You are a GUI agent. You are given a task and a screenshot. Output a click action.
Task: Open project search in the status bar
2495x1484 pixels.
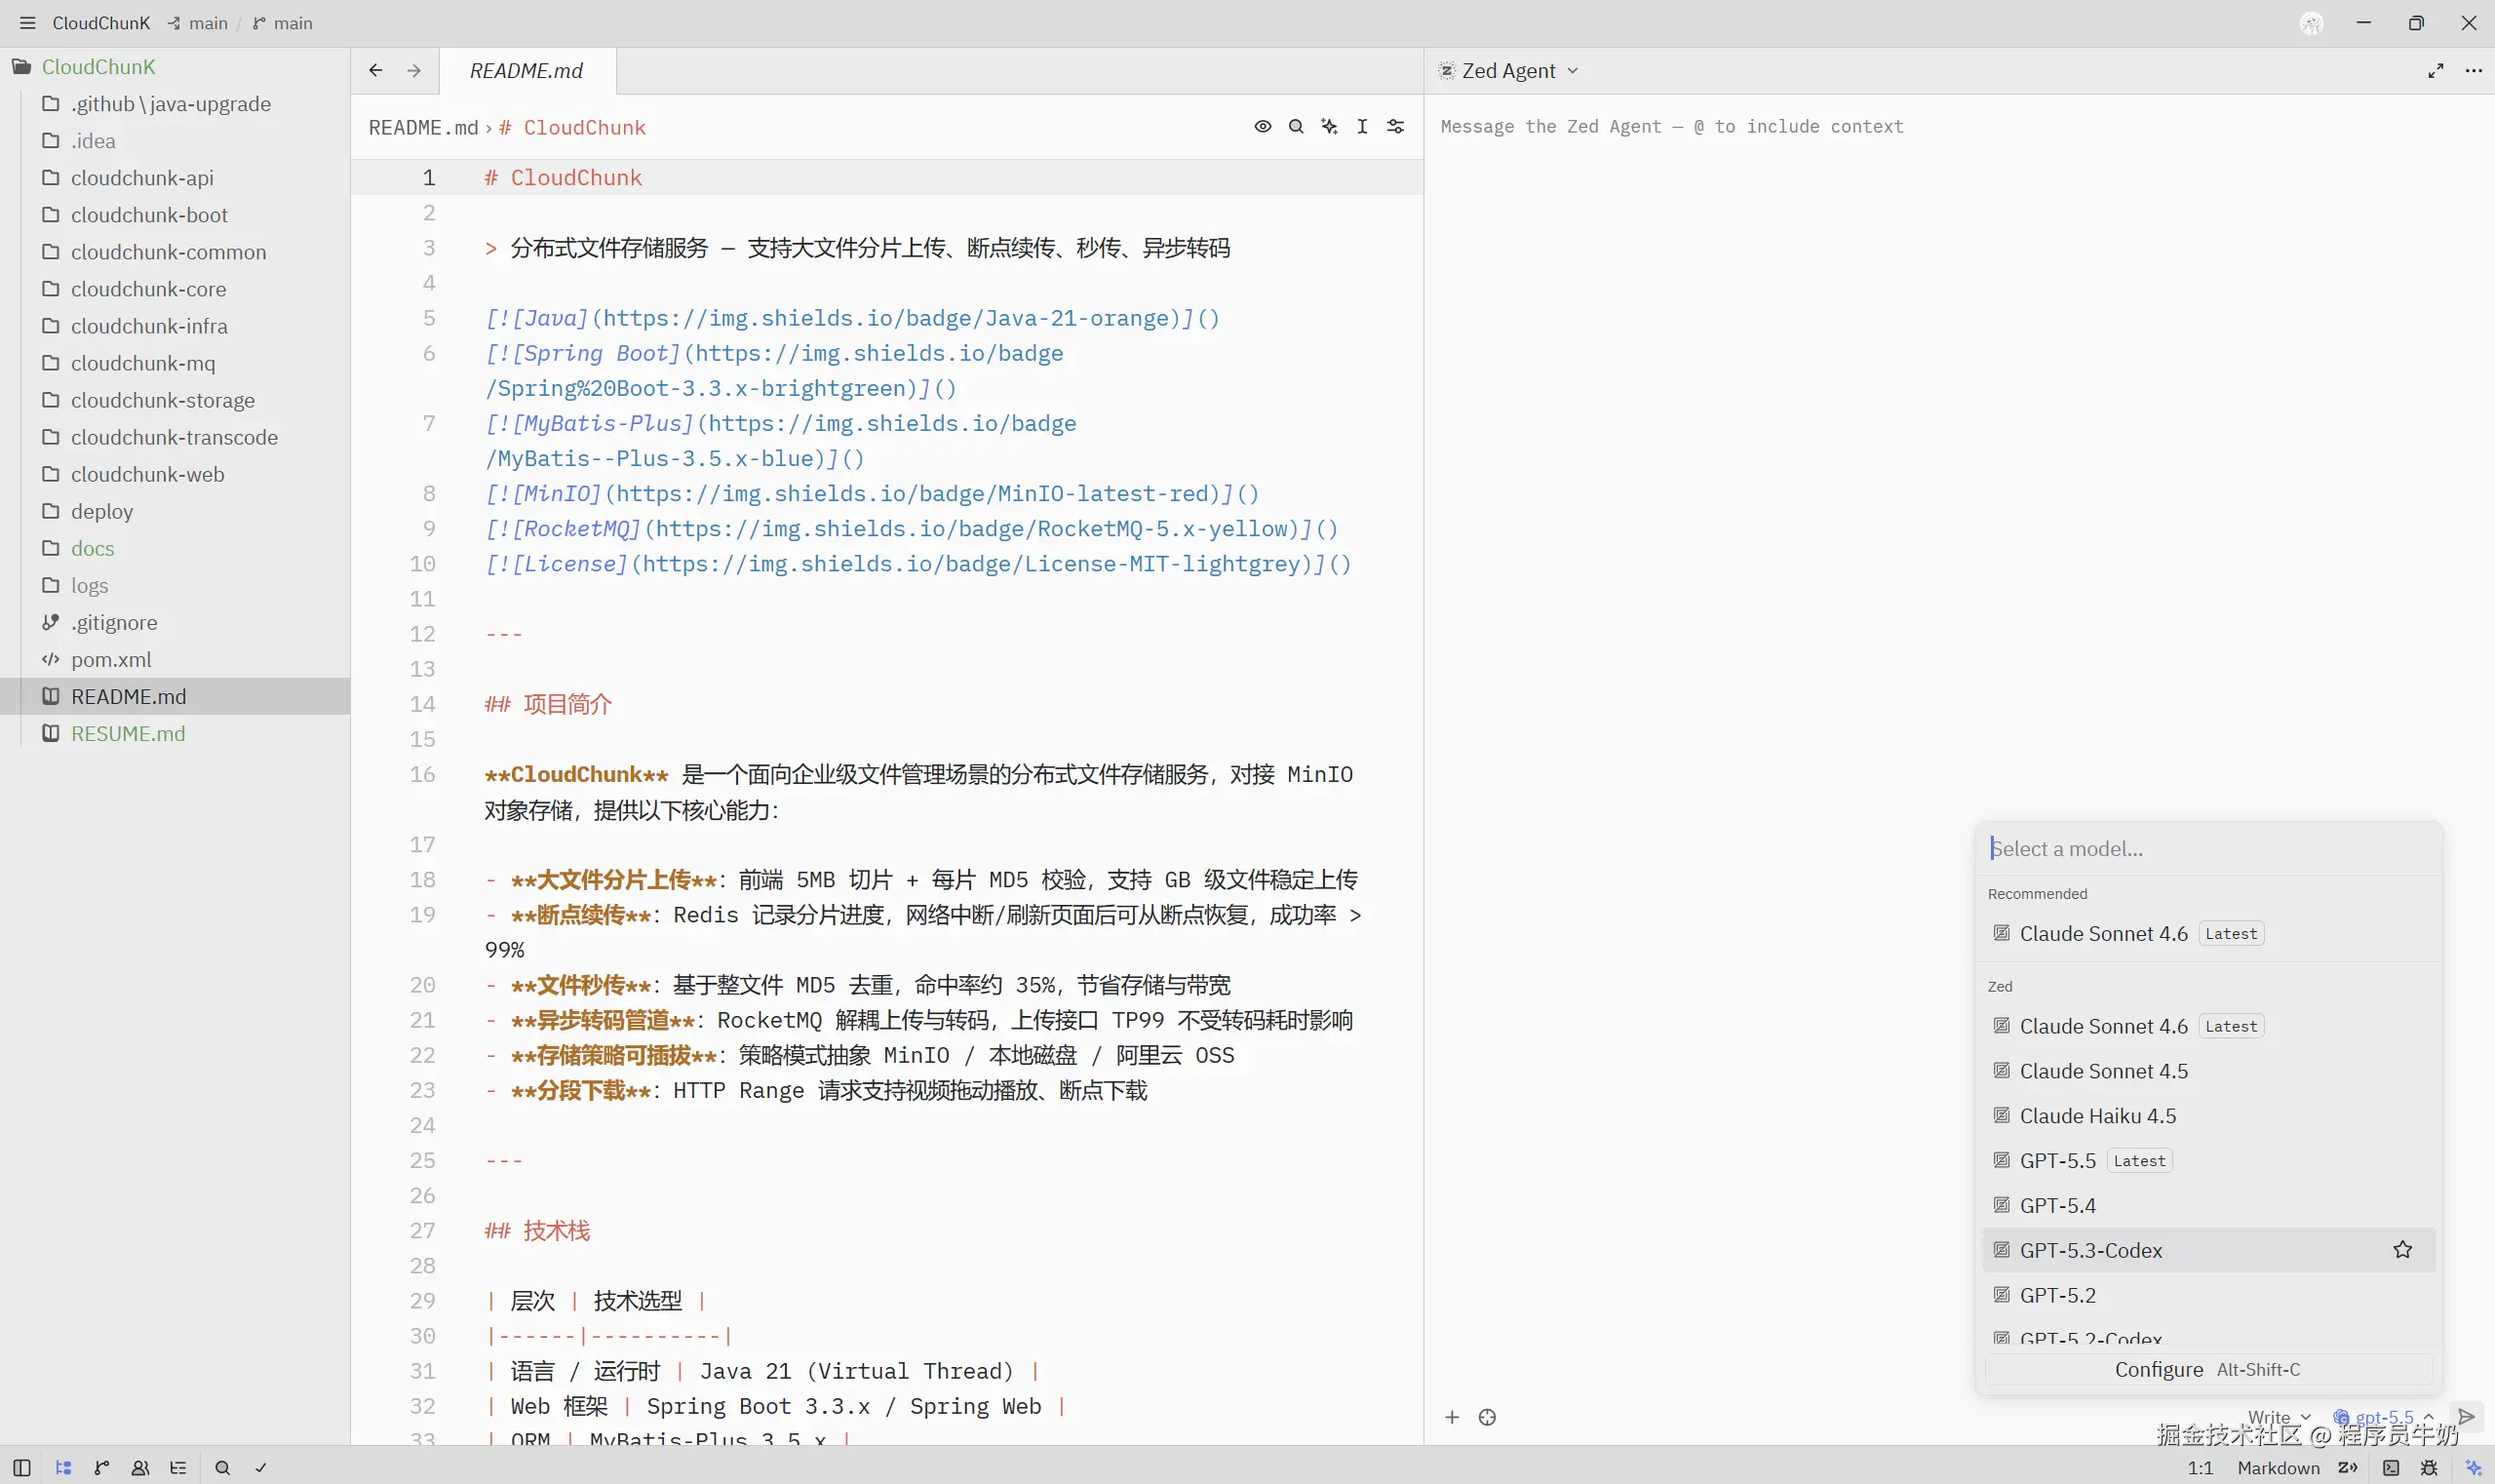222,1468
